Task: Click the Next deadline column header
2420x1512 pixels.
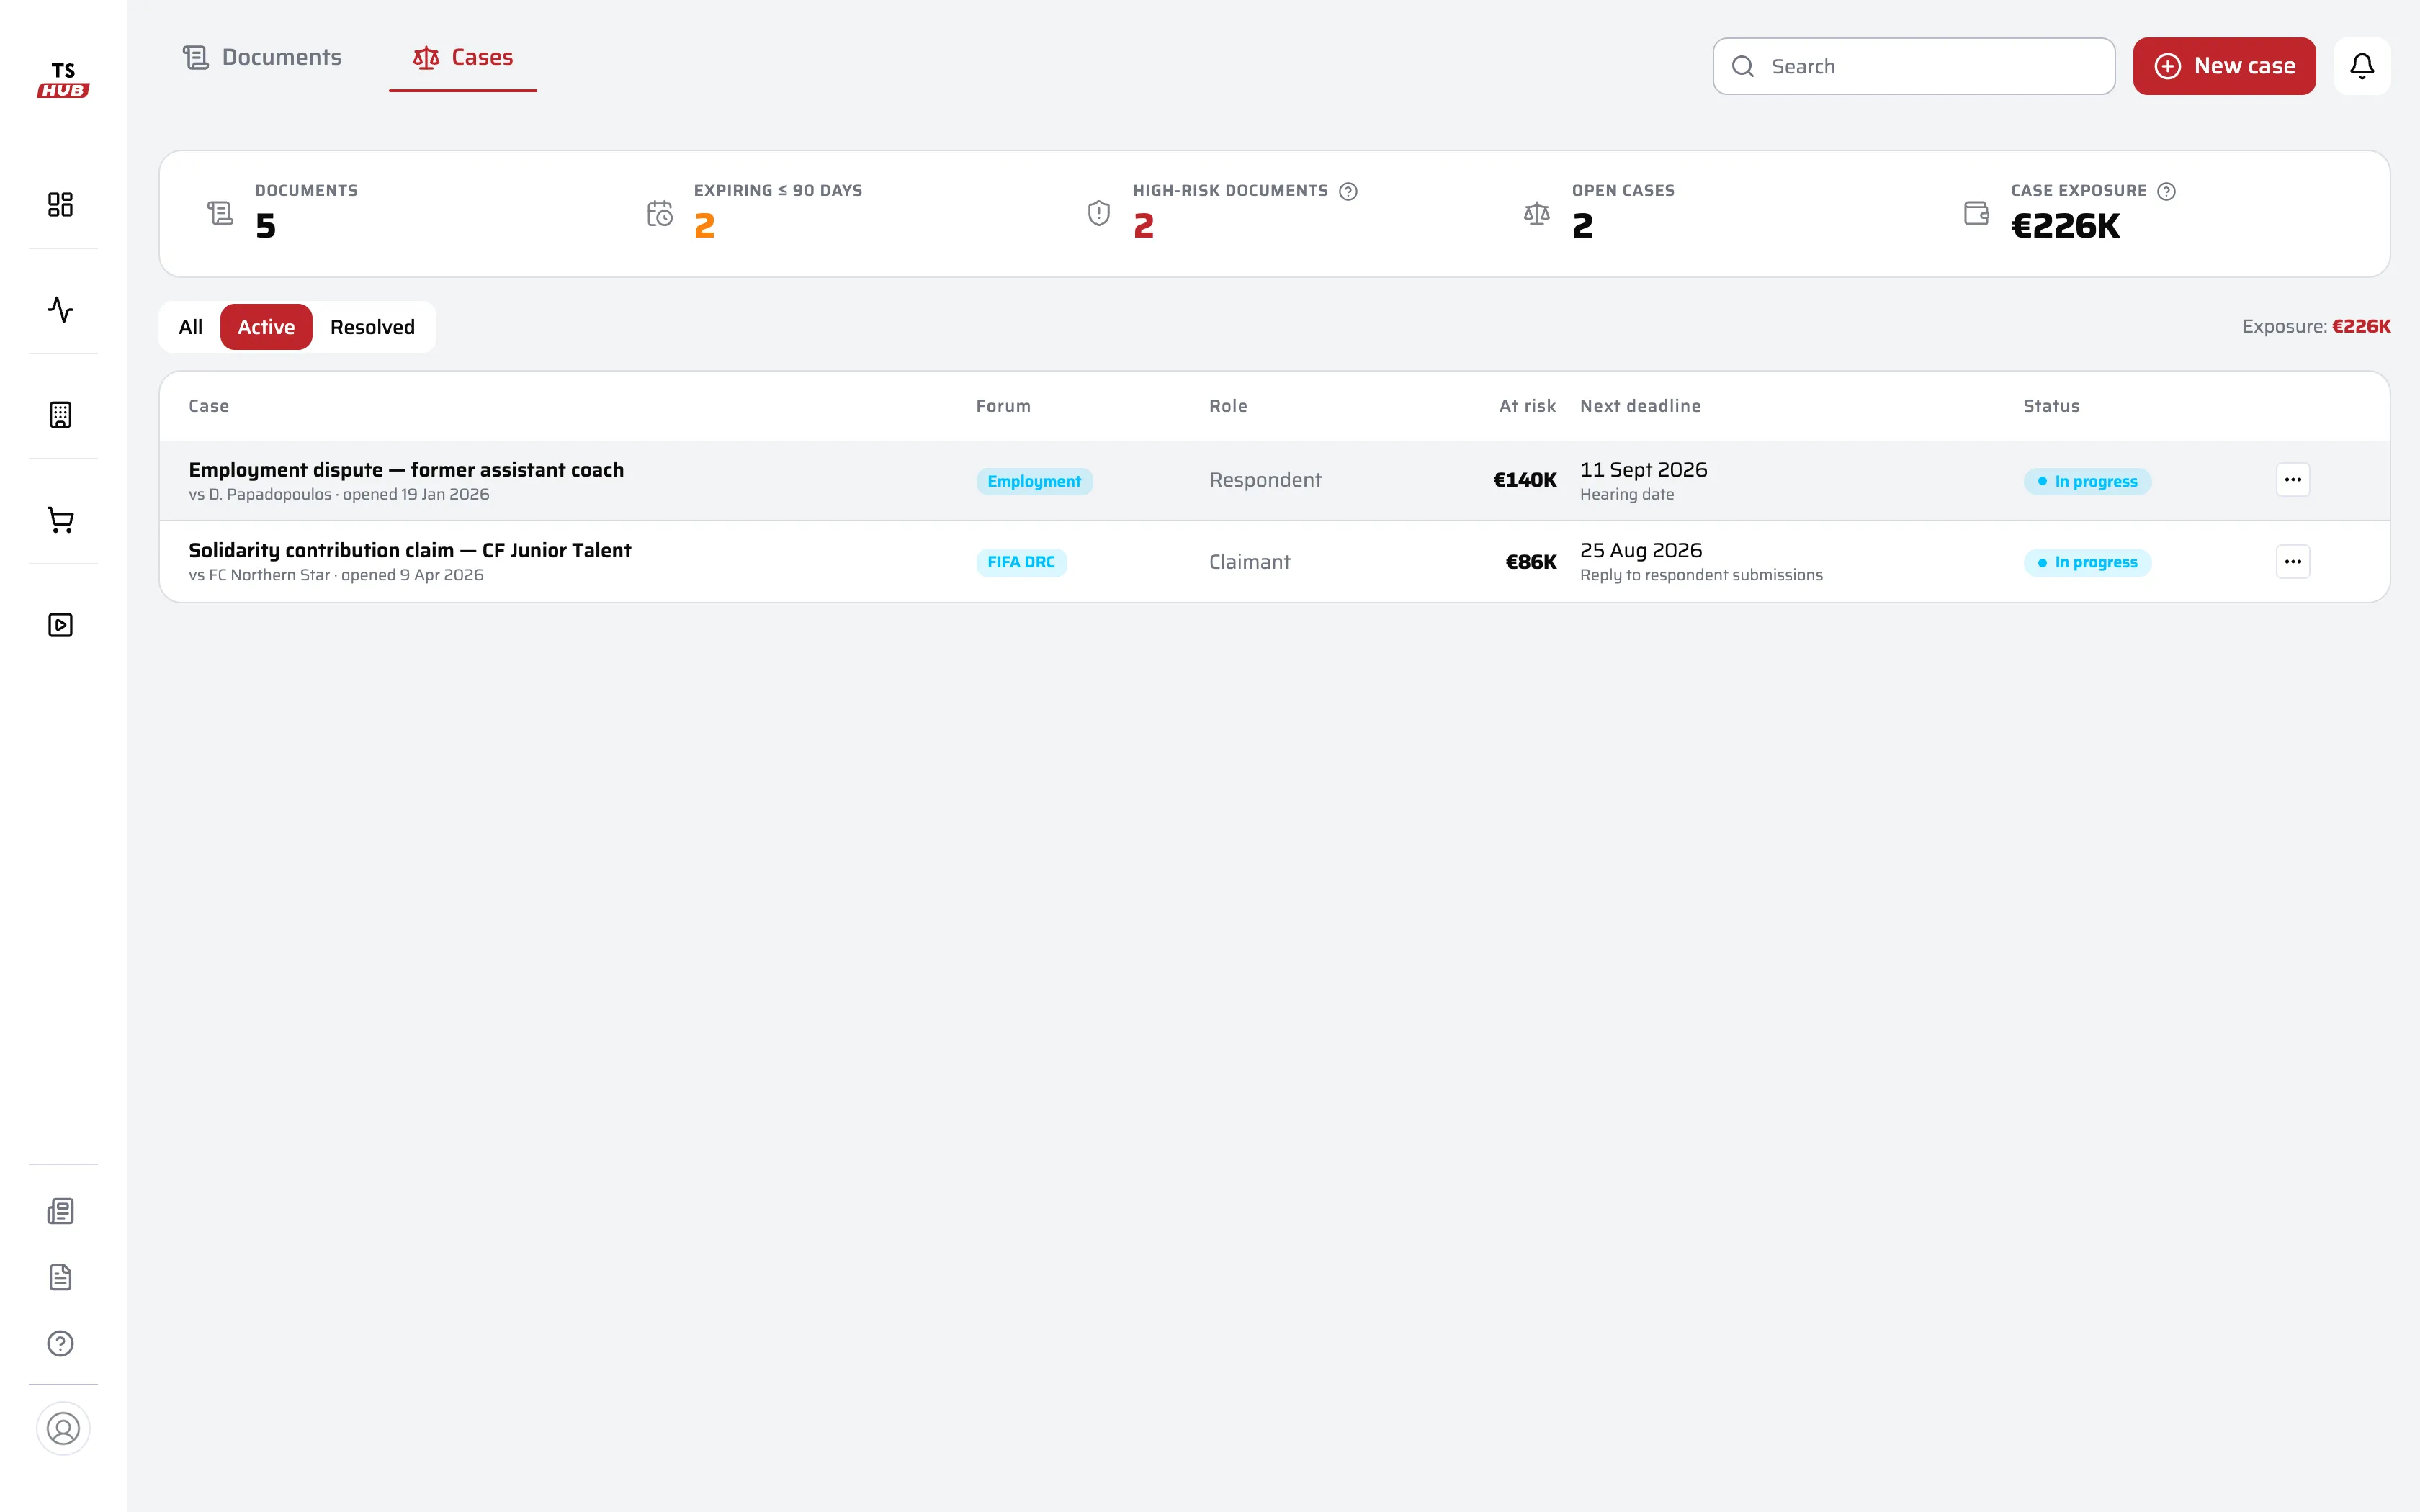Action: click(x=1640, y=406)
